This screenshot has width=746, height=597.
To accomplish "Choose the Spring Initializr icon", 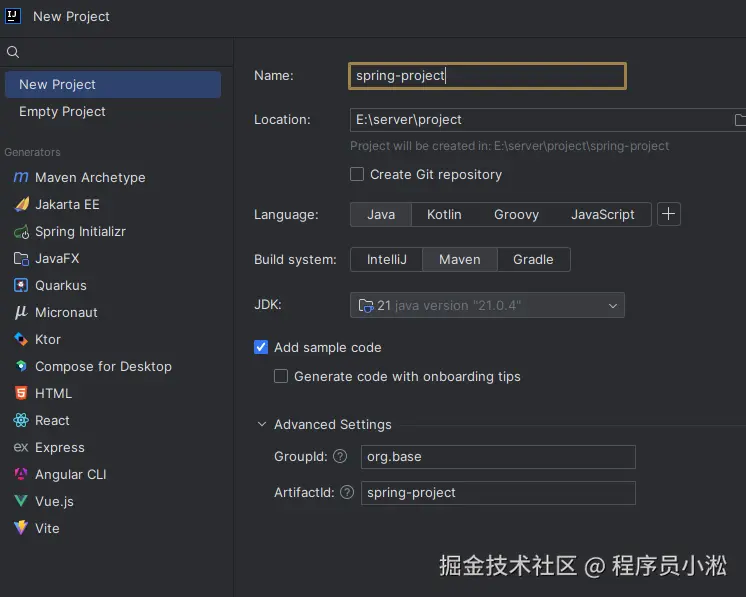I will click(x=21, y=232).
